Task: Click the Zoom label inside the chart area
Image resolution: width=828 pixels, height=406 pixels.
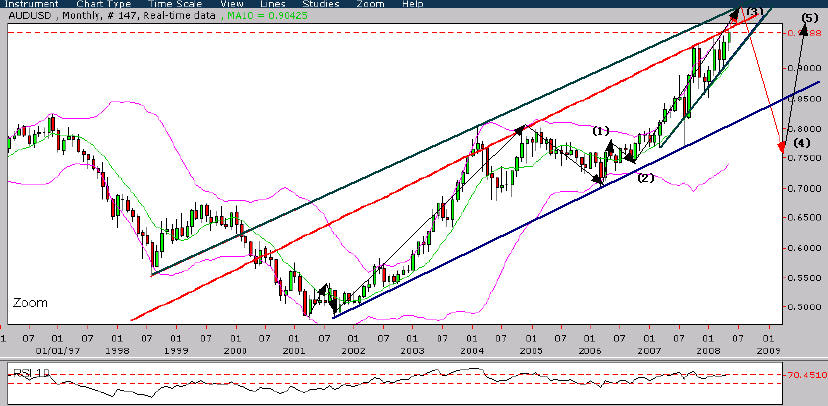Action: pos(30,303)
